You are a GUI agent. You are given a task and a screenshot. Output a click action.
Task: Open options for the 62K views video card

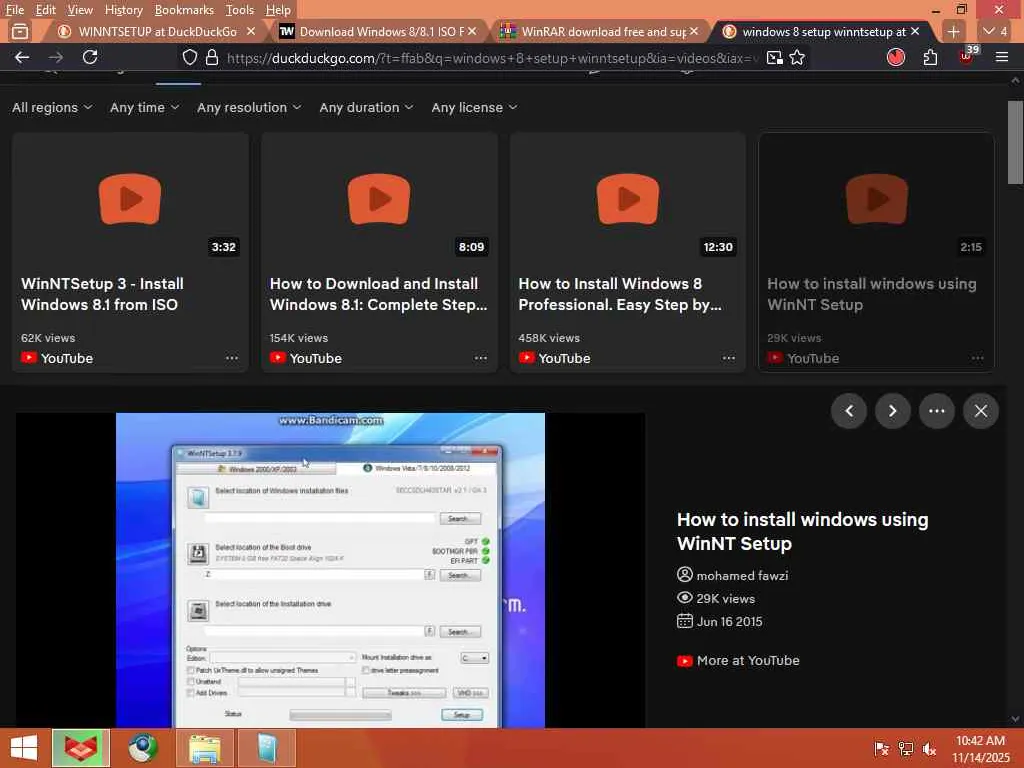coord(232,358)
